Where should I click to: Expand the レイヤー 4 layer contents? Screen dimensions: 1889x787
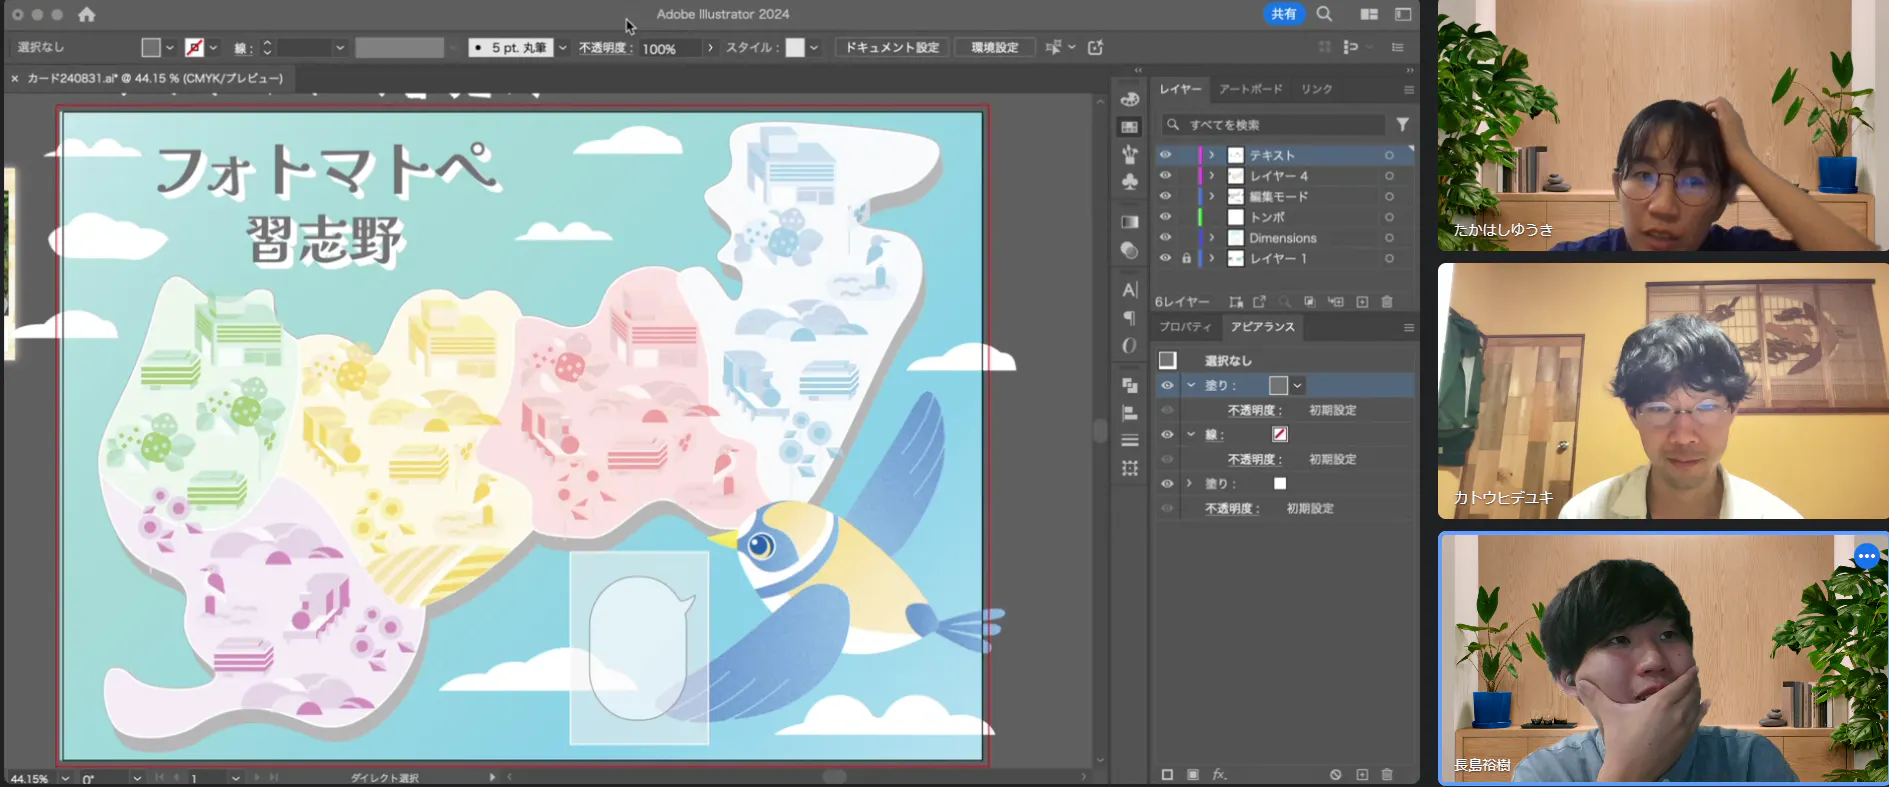1212,176
